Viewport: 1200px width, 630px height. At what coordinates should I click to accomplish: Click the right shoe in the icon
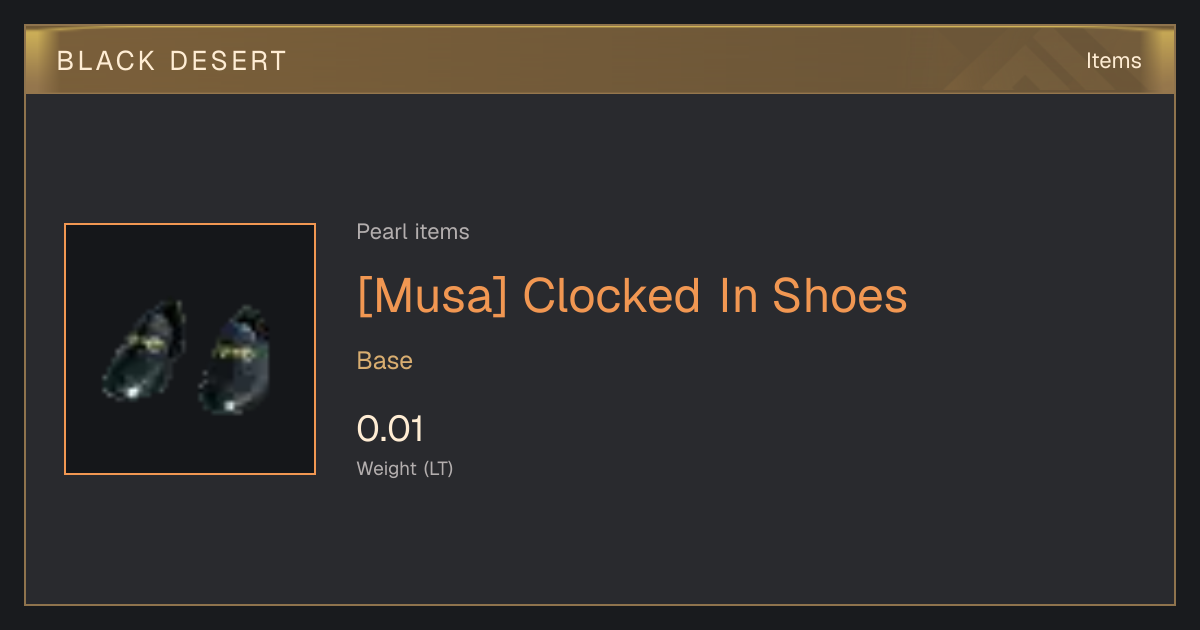point(235,361)
